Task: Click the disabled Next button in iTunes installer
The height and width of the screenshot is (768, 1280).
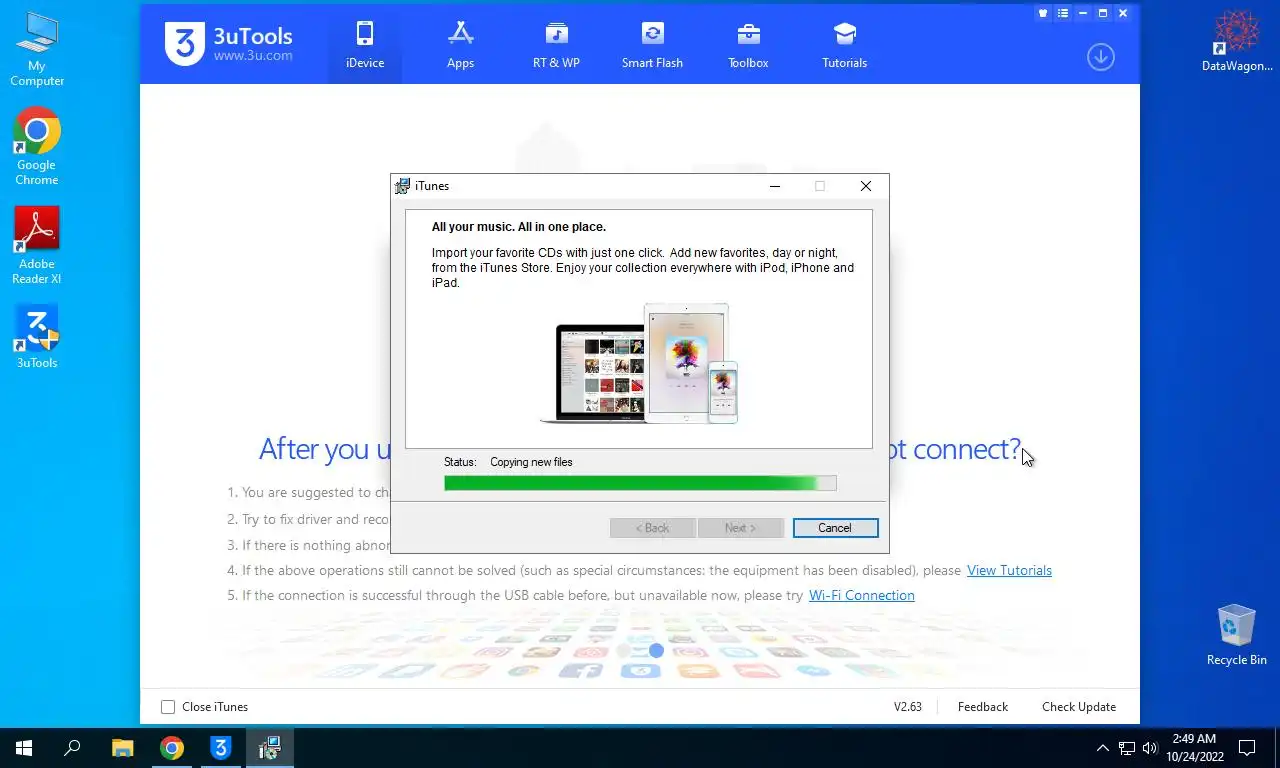Action: tap(740, 528)
